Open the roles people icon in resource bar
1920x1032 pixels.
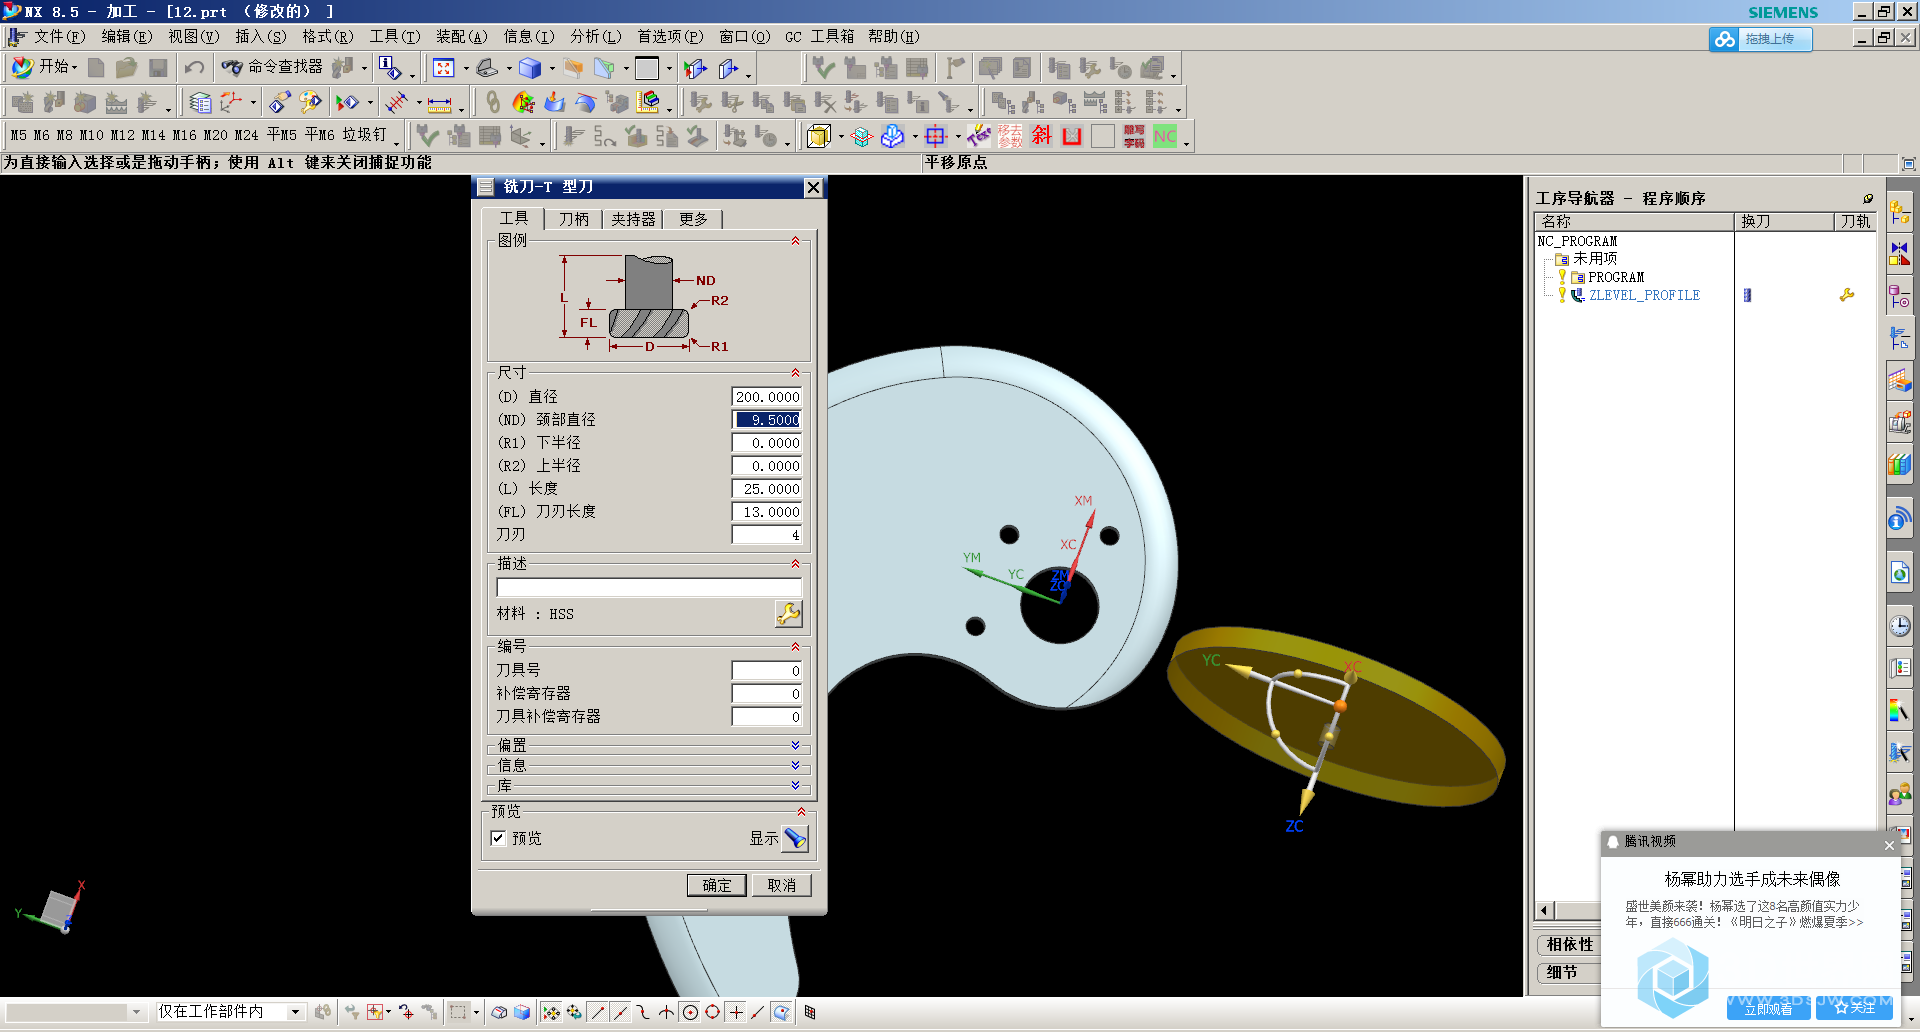1900,795
